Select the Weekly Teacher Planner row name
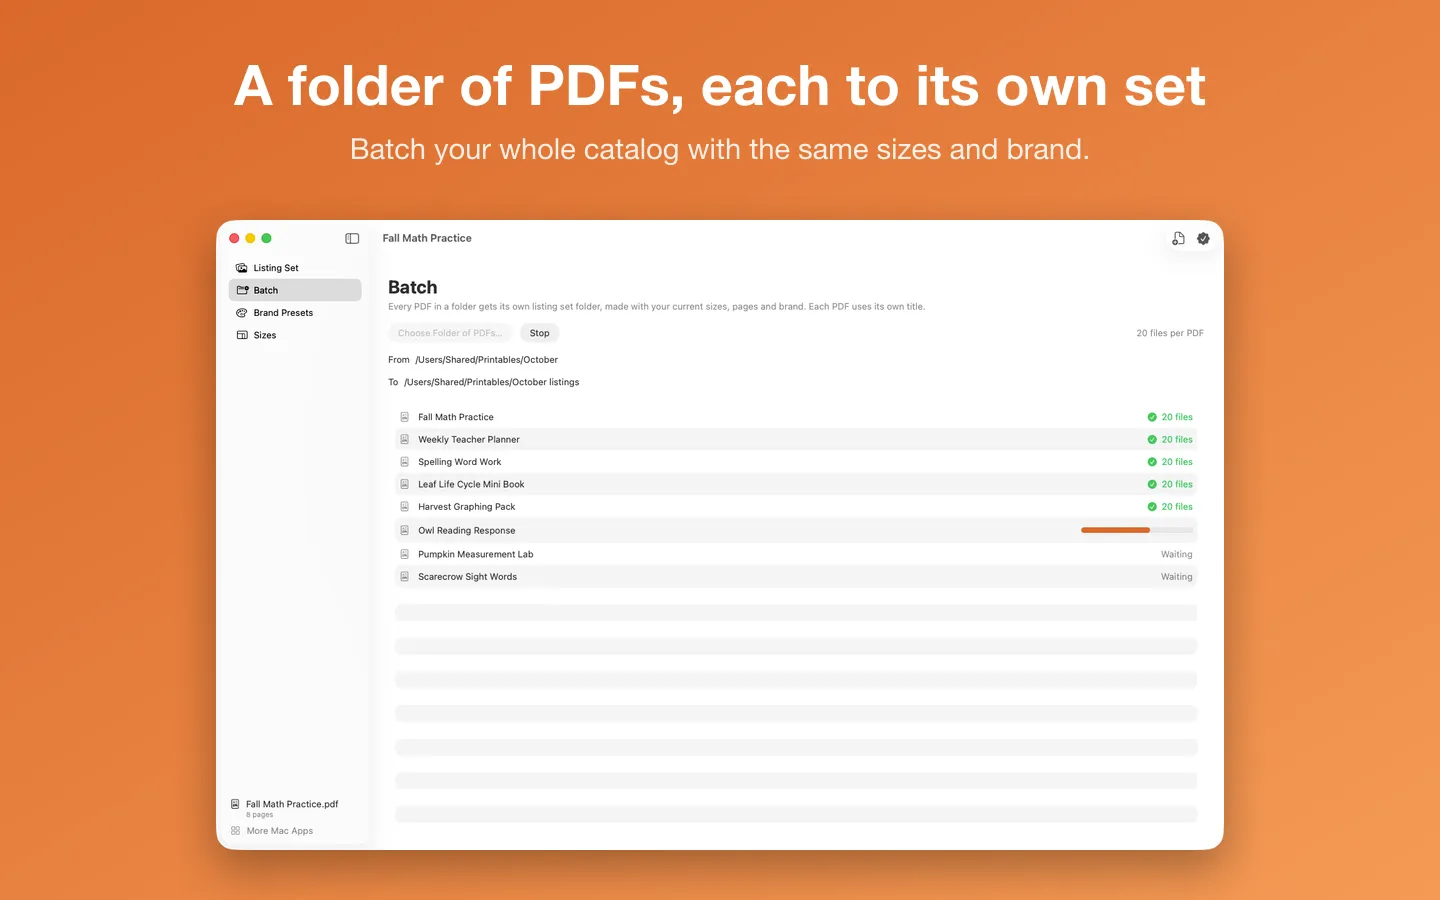The image size is (1440, 900). click(469, 439)
